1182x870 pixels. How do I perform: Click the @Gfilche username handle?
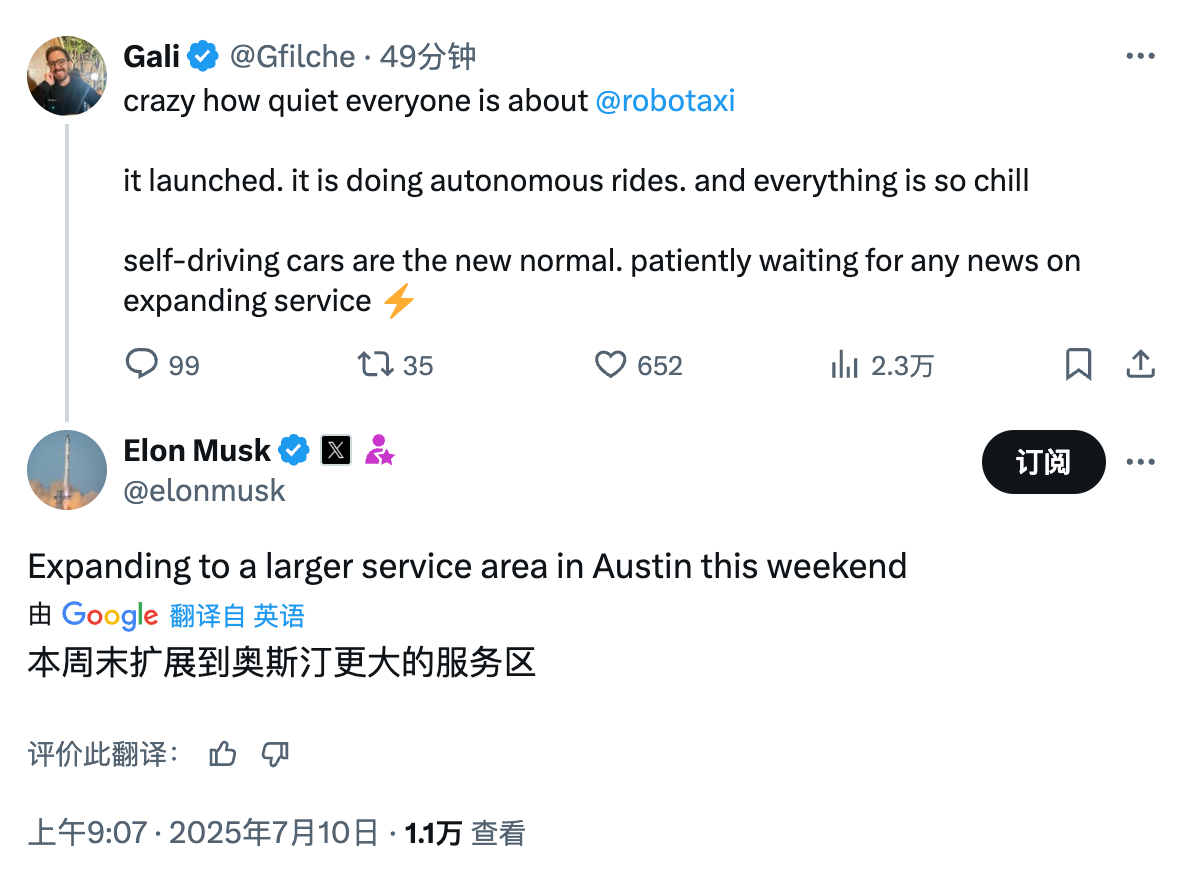point(292,57)
